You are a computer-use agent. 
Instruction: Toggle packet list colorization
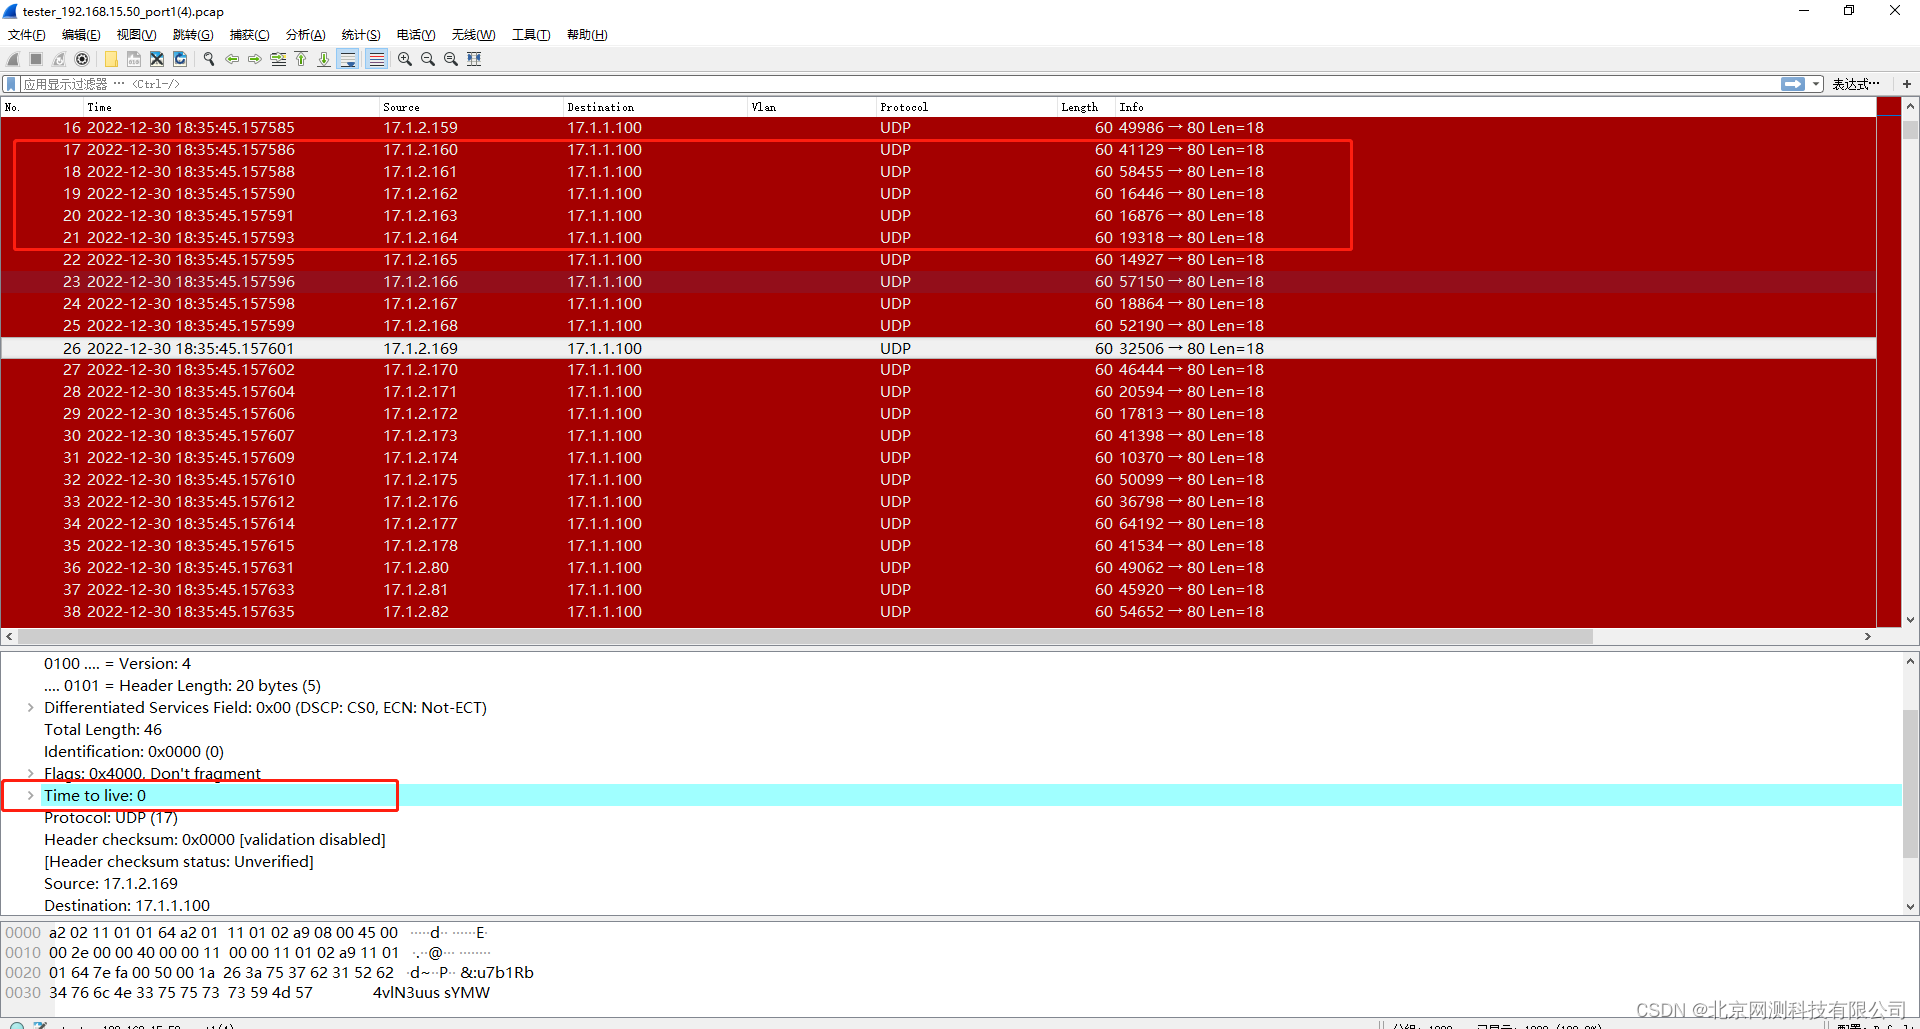pos(376,59)
